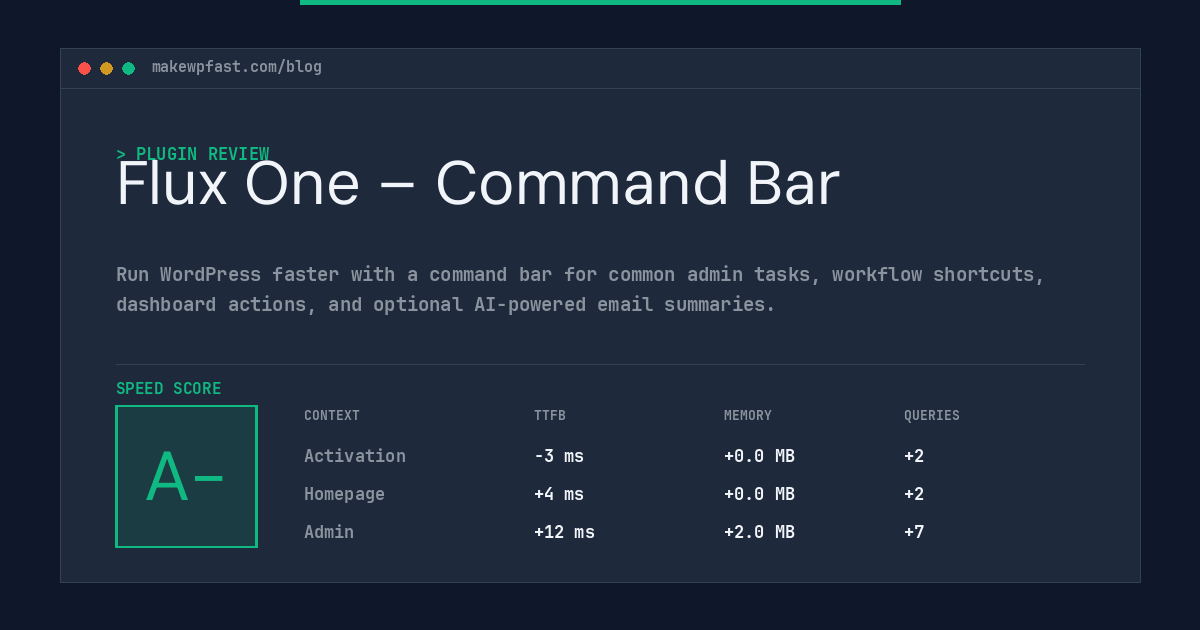This screenshot has width=1200, height=630.
Task: Click the 'SPEED SCORE' label
Action: click(169, 388)
